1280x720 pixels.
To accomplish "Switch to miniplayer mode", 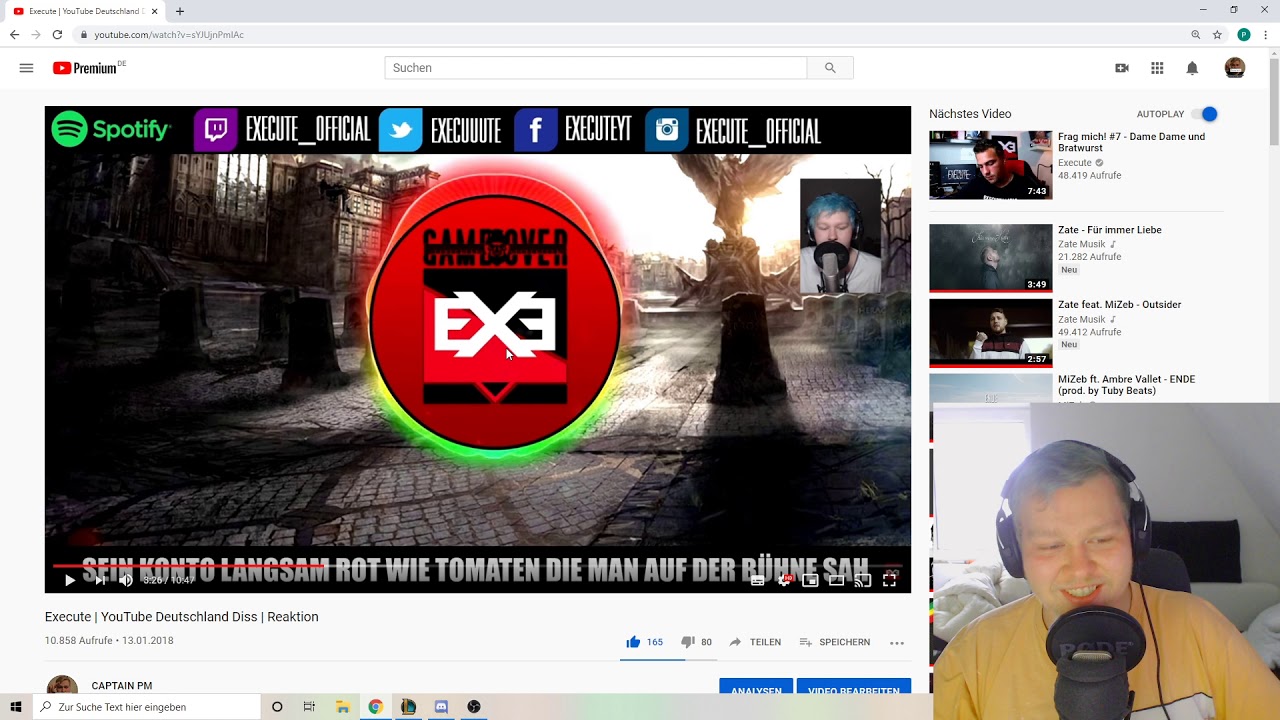I will pyautogui.click(x=810, y=580).
